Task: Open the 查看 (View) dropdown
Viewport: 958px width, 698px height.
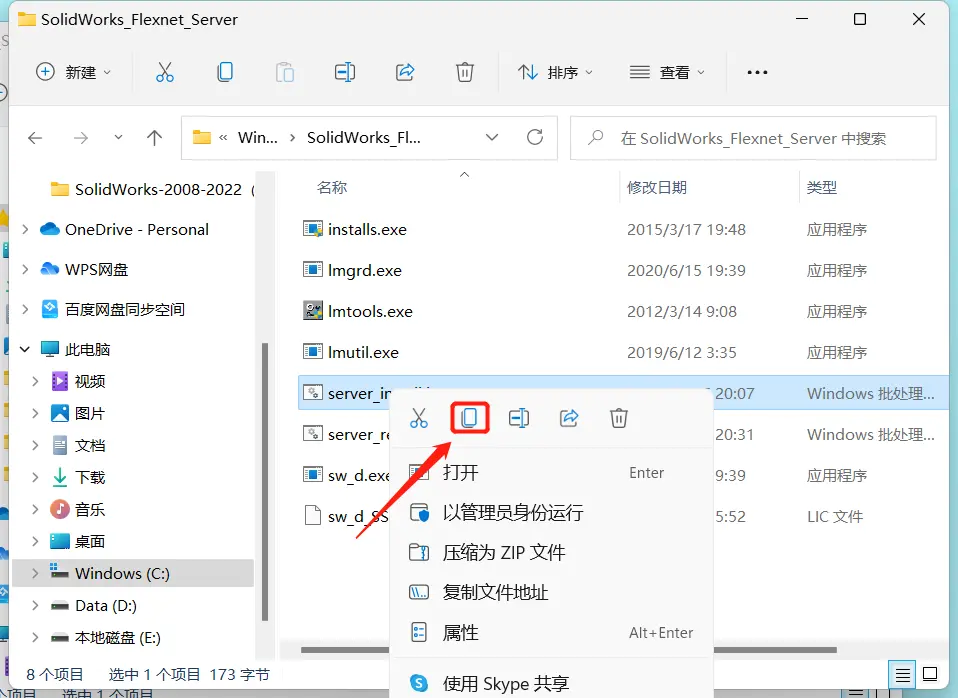Action: (667, 72)
